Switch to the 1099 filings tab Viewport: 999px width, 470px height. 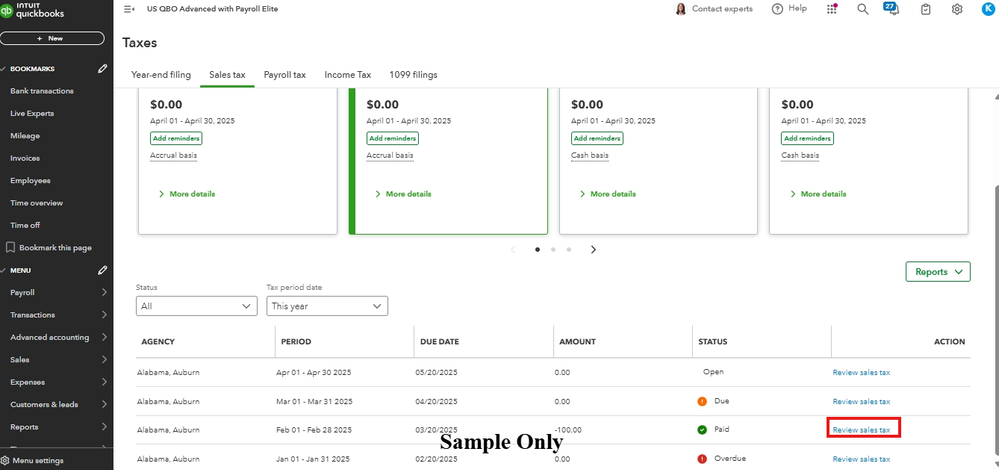pyautogui.click(x=413, y=75)
